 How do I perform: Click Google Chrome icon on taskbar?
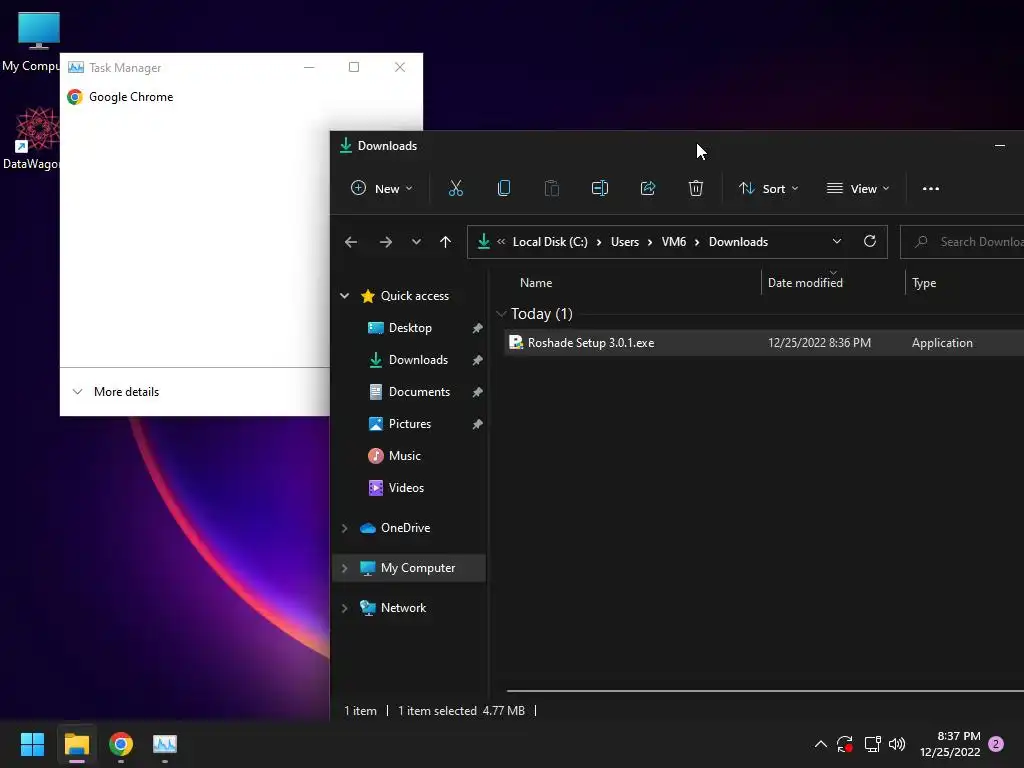(121, 744)
